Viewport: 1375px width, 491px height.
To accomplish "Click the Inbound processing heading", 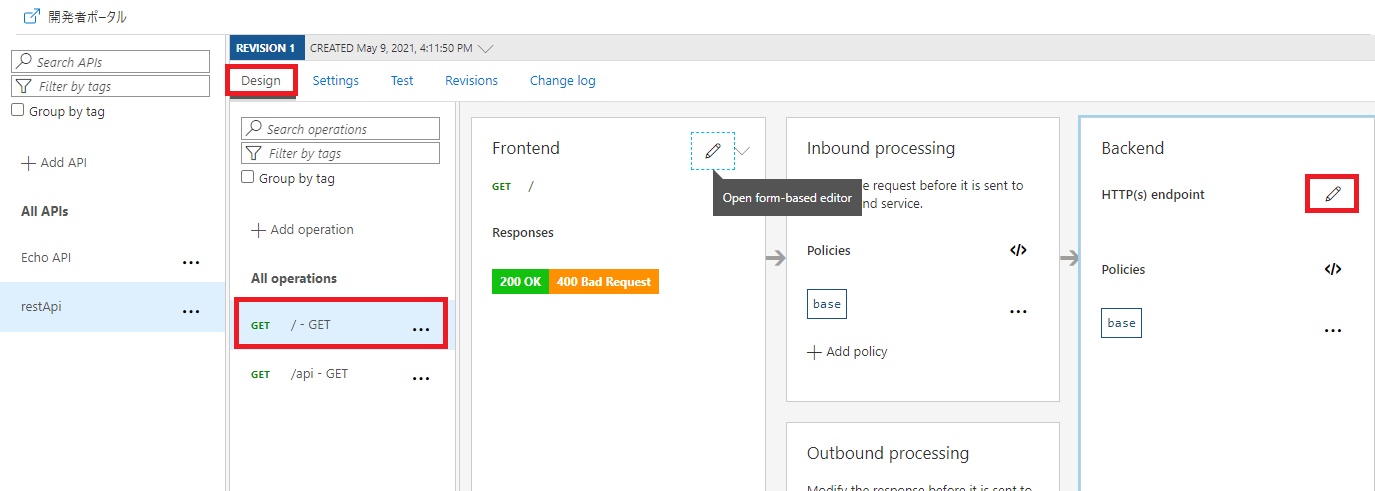I will point(881,148).
